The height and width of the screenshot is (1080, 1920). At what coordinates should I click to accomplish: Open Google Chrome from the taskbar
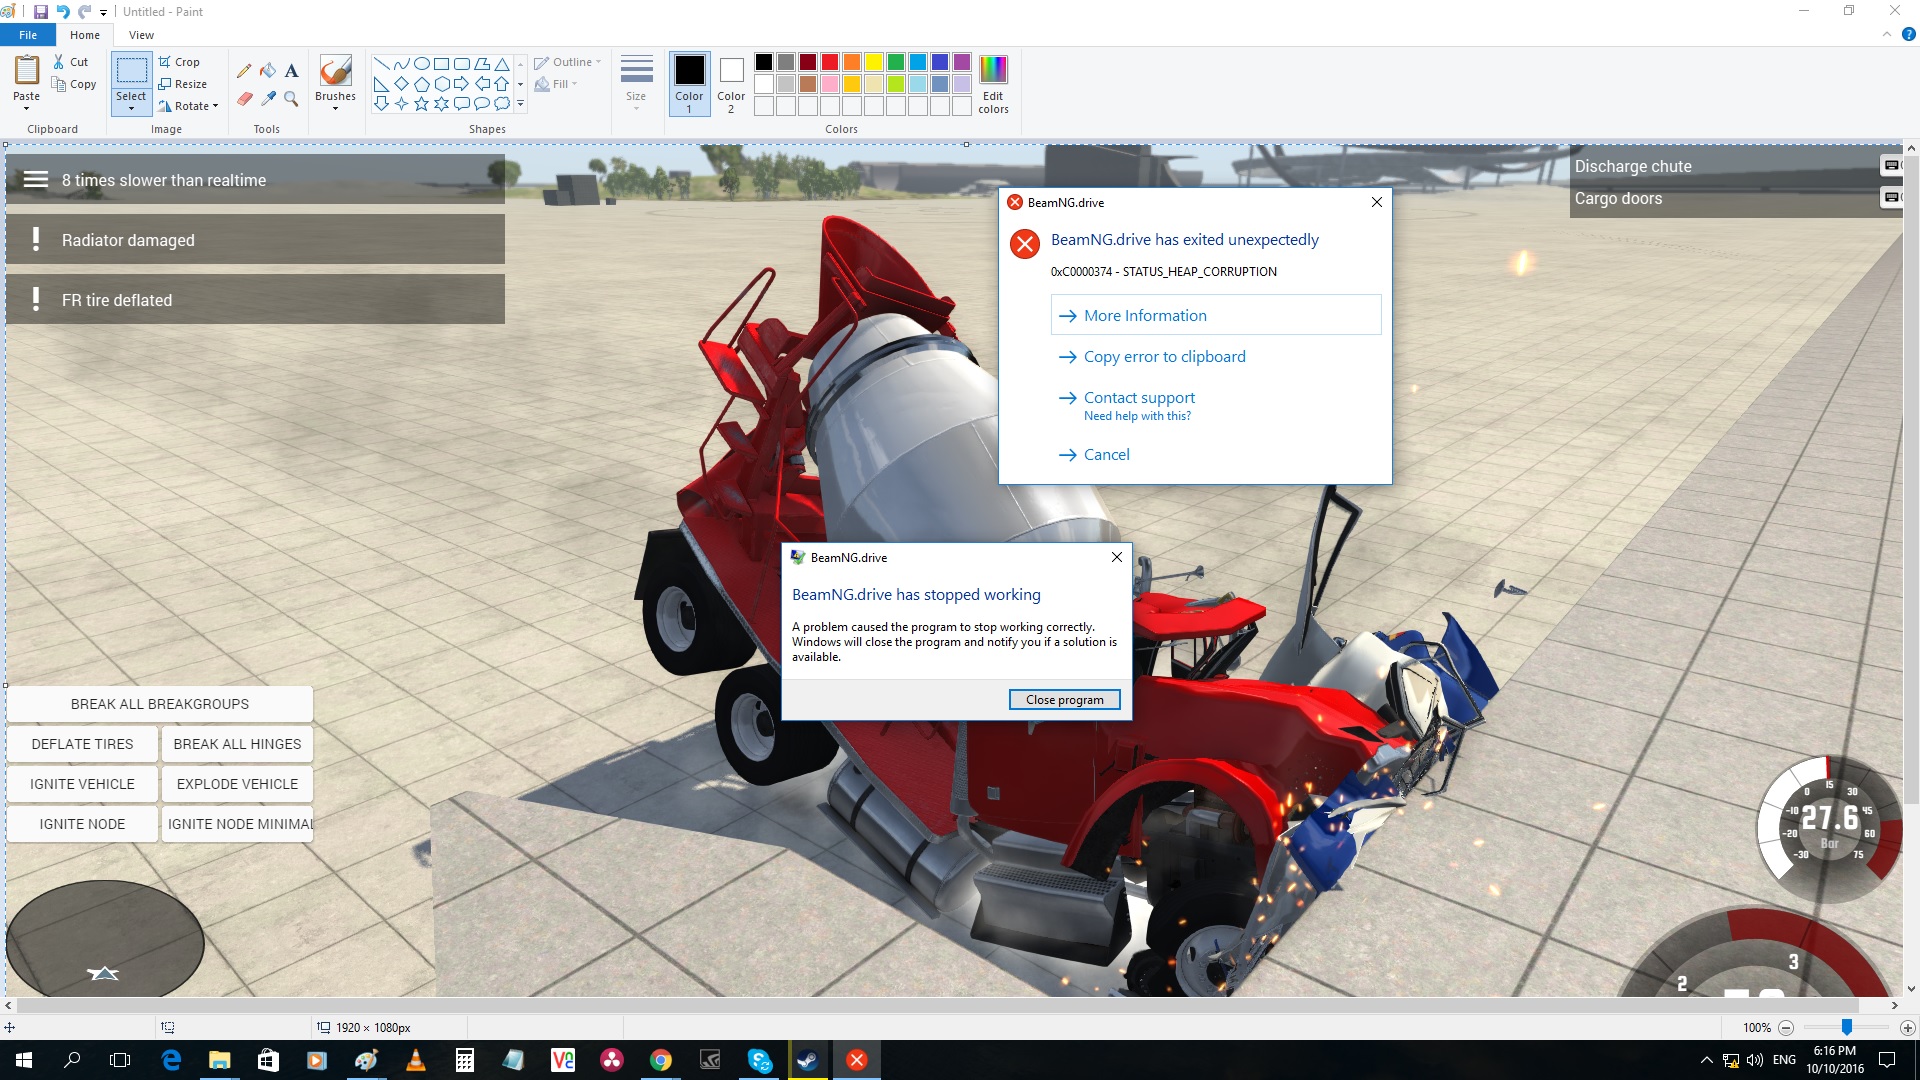click(661, 1060)
